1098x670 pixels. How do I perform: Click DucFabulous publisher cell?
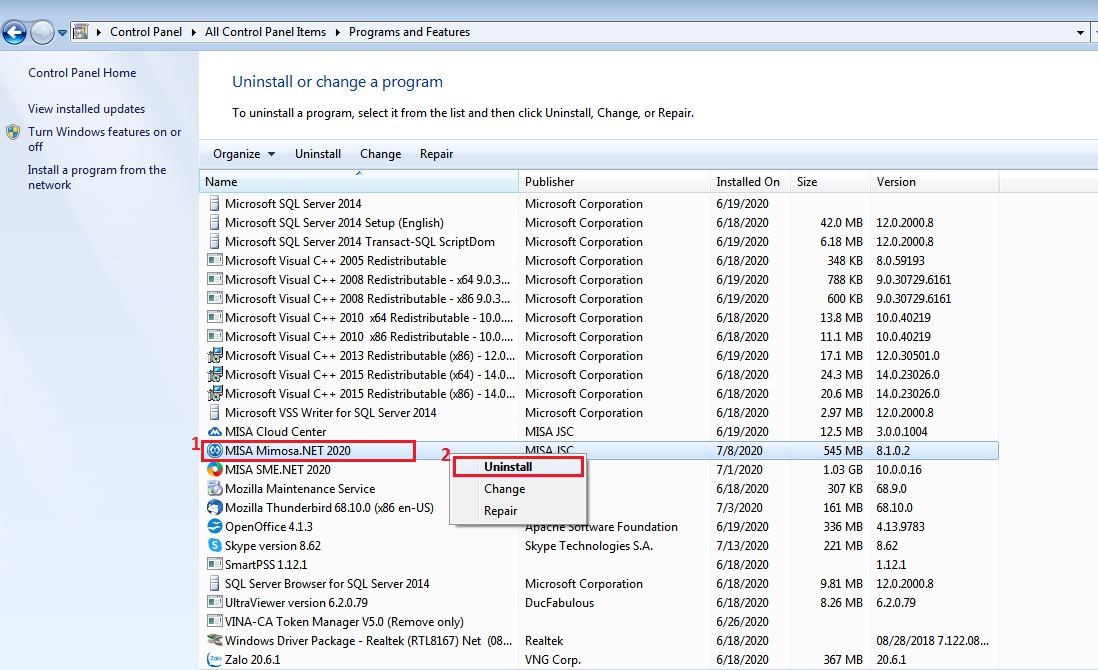click(x=559, y=602)
